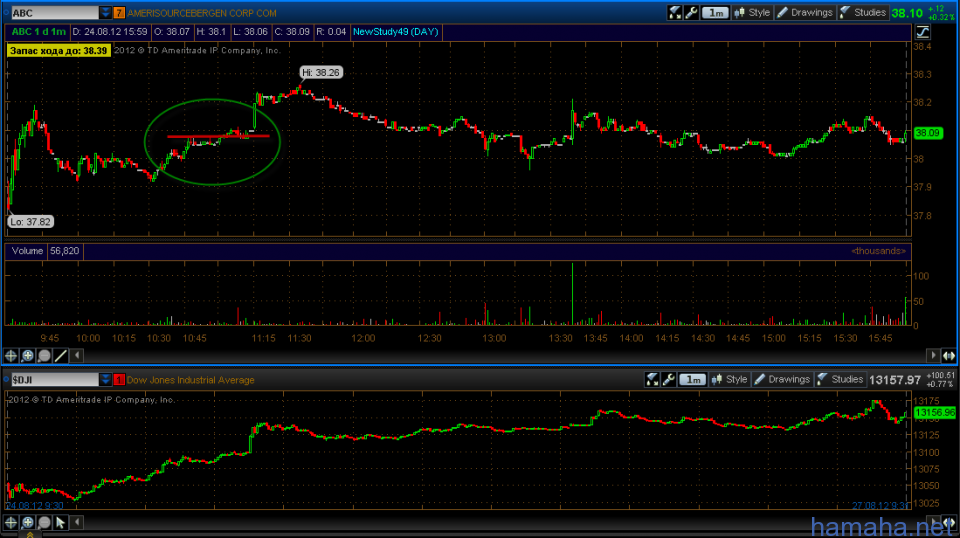Viewport: 960px width, 538px height.
Task: Click the red indicator icon beside $DJI symbol
Action: tap(120, 380)
